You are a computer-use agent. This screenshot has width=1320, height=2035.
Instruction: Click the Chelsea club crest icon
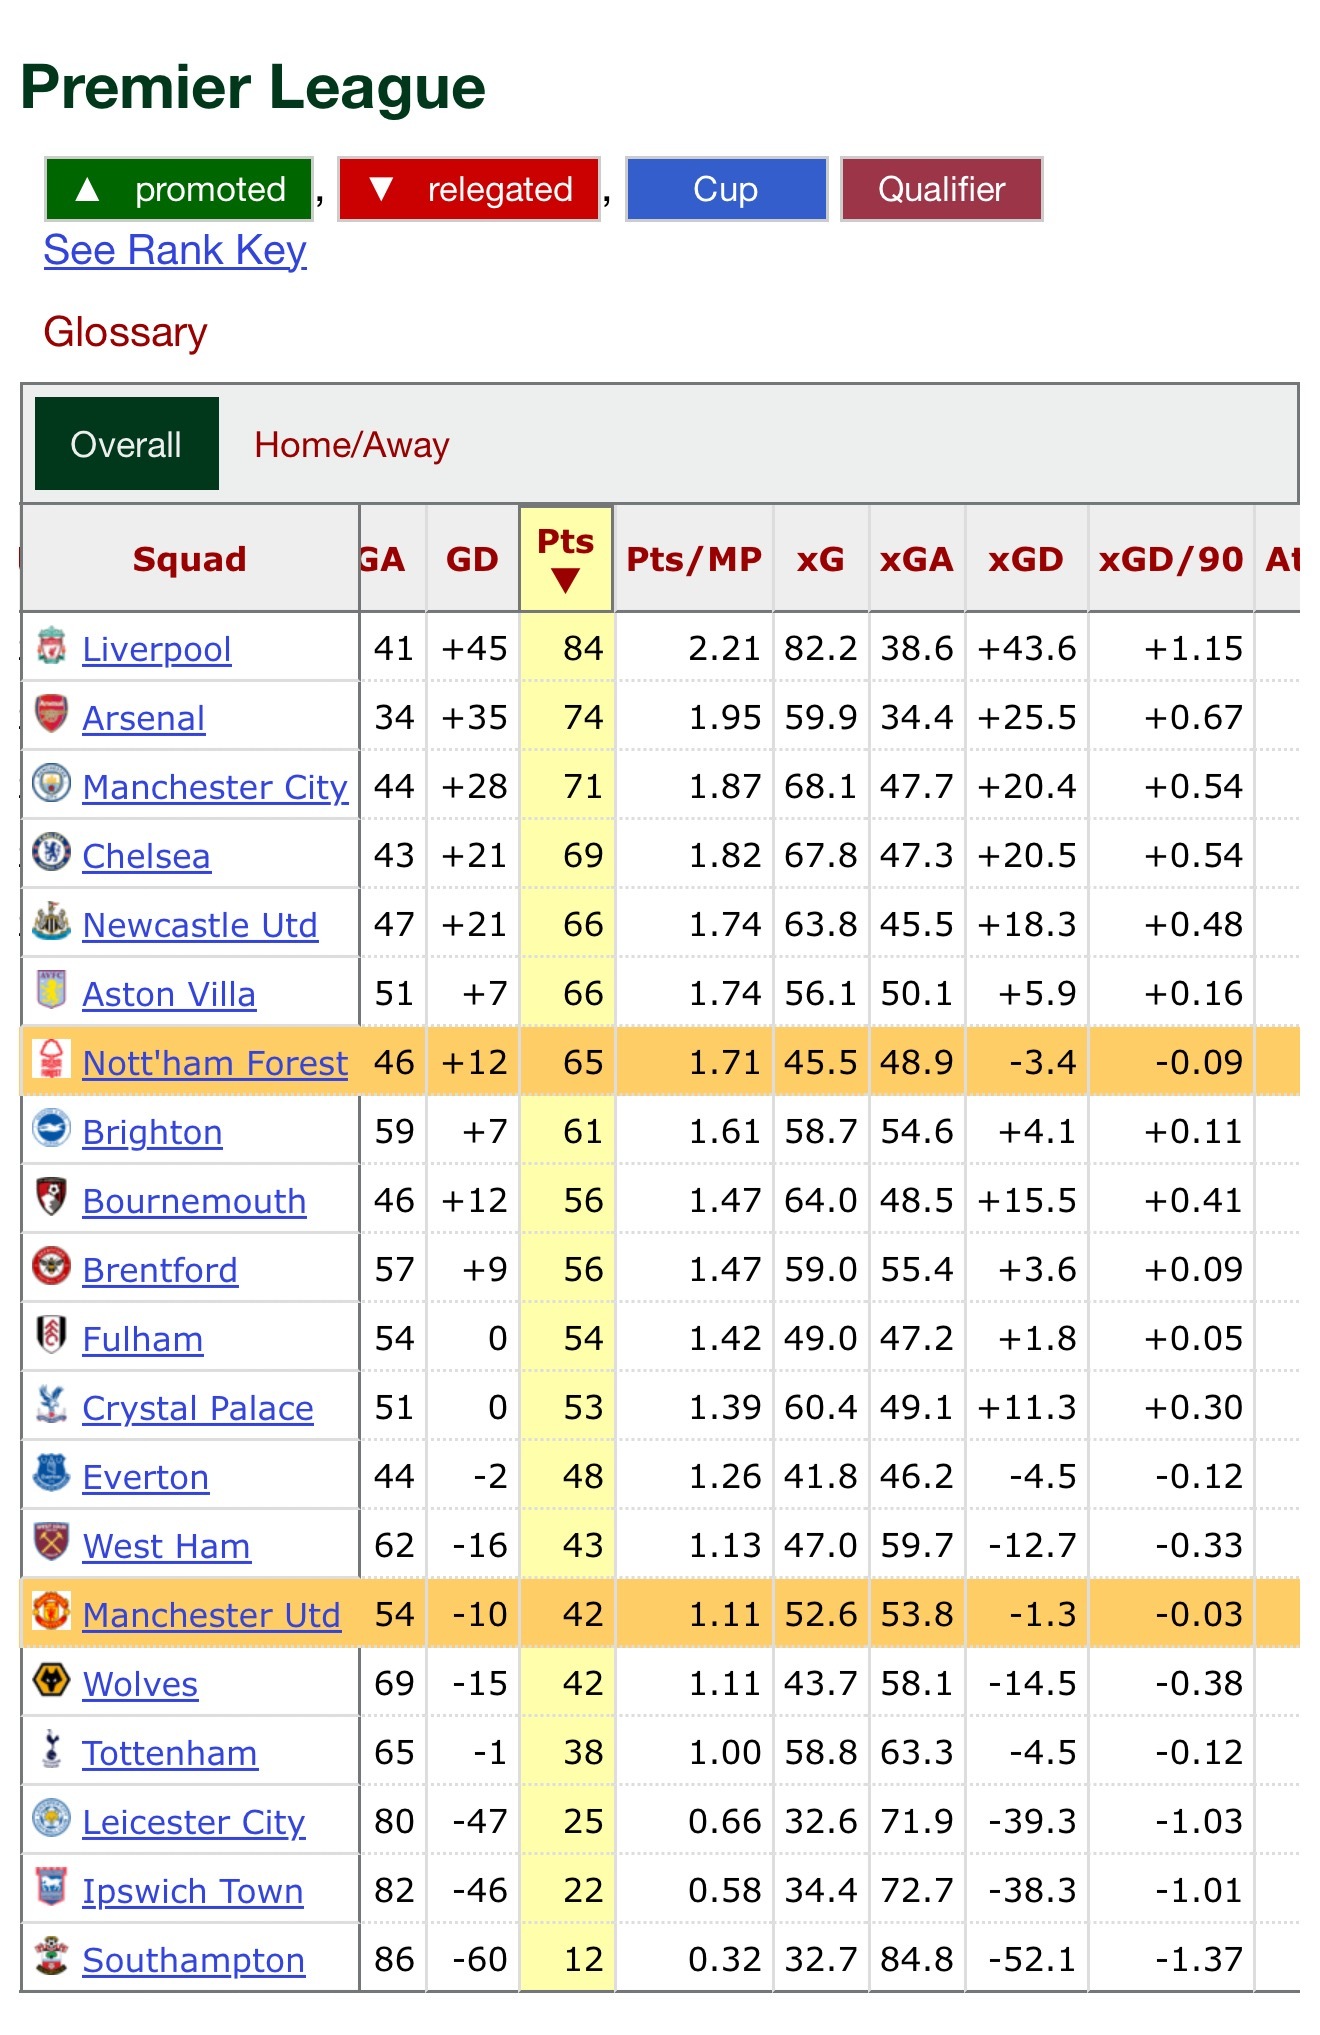(51, 852)
